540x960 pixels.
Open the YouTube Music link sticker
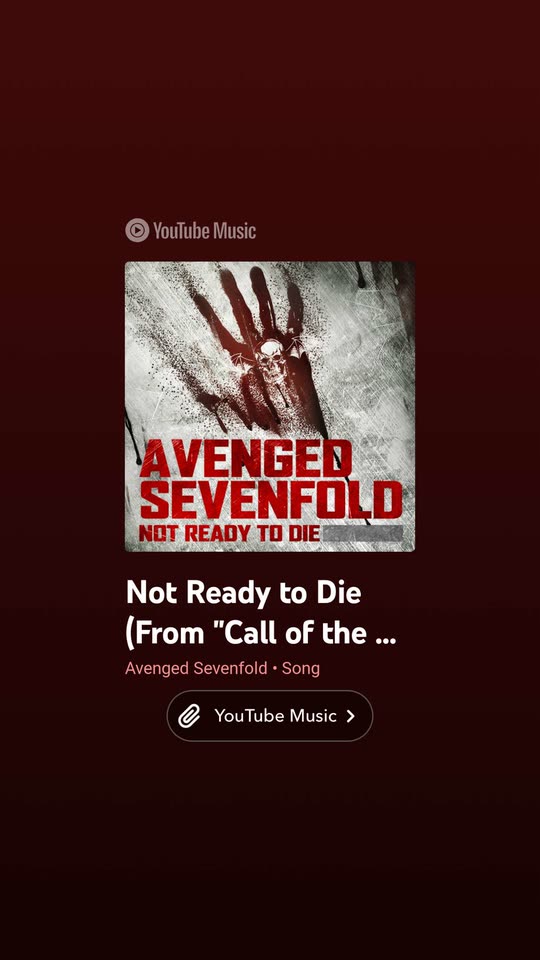click(270, 716)
